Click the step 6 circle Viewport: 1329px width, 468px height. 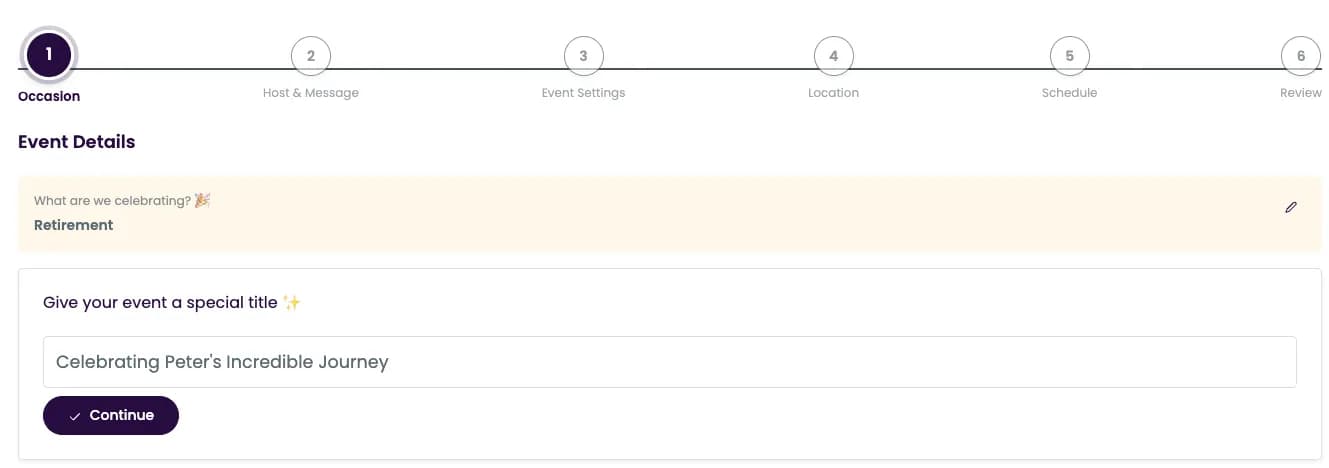(x=1300, y=56)
